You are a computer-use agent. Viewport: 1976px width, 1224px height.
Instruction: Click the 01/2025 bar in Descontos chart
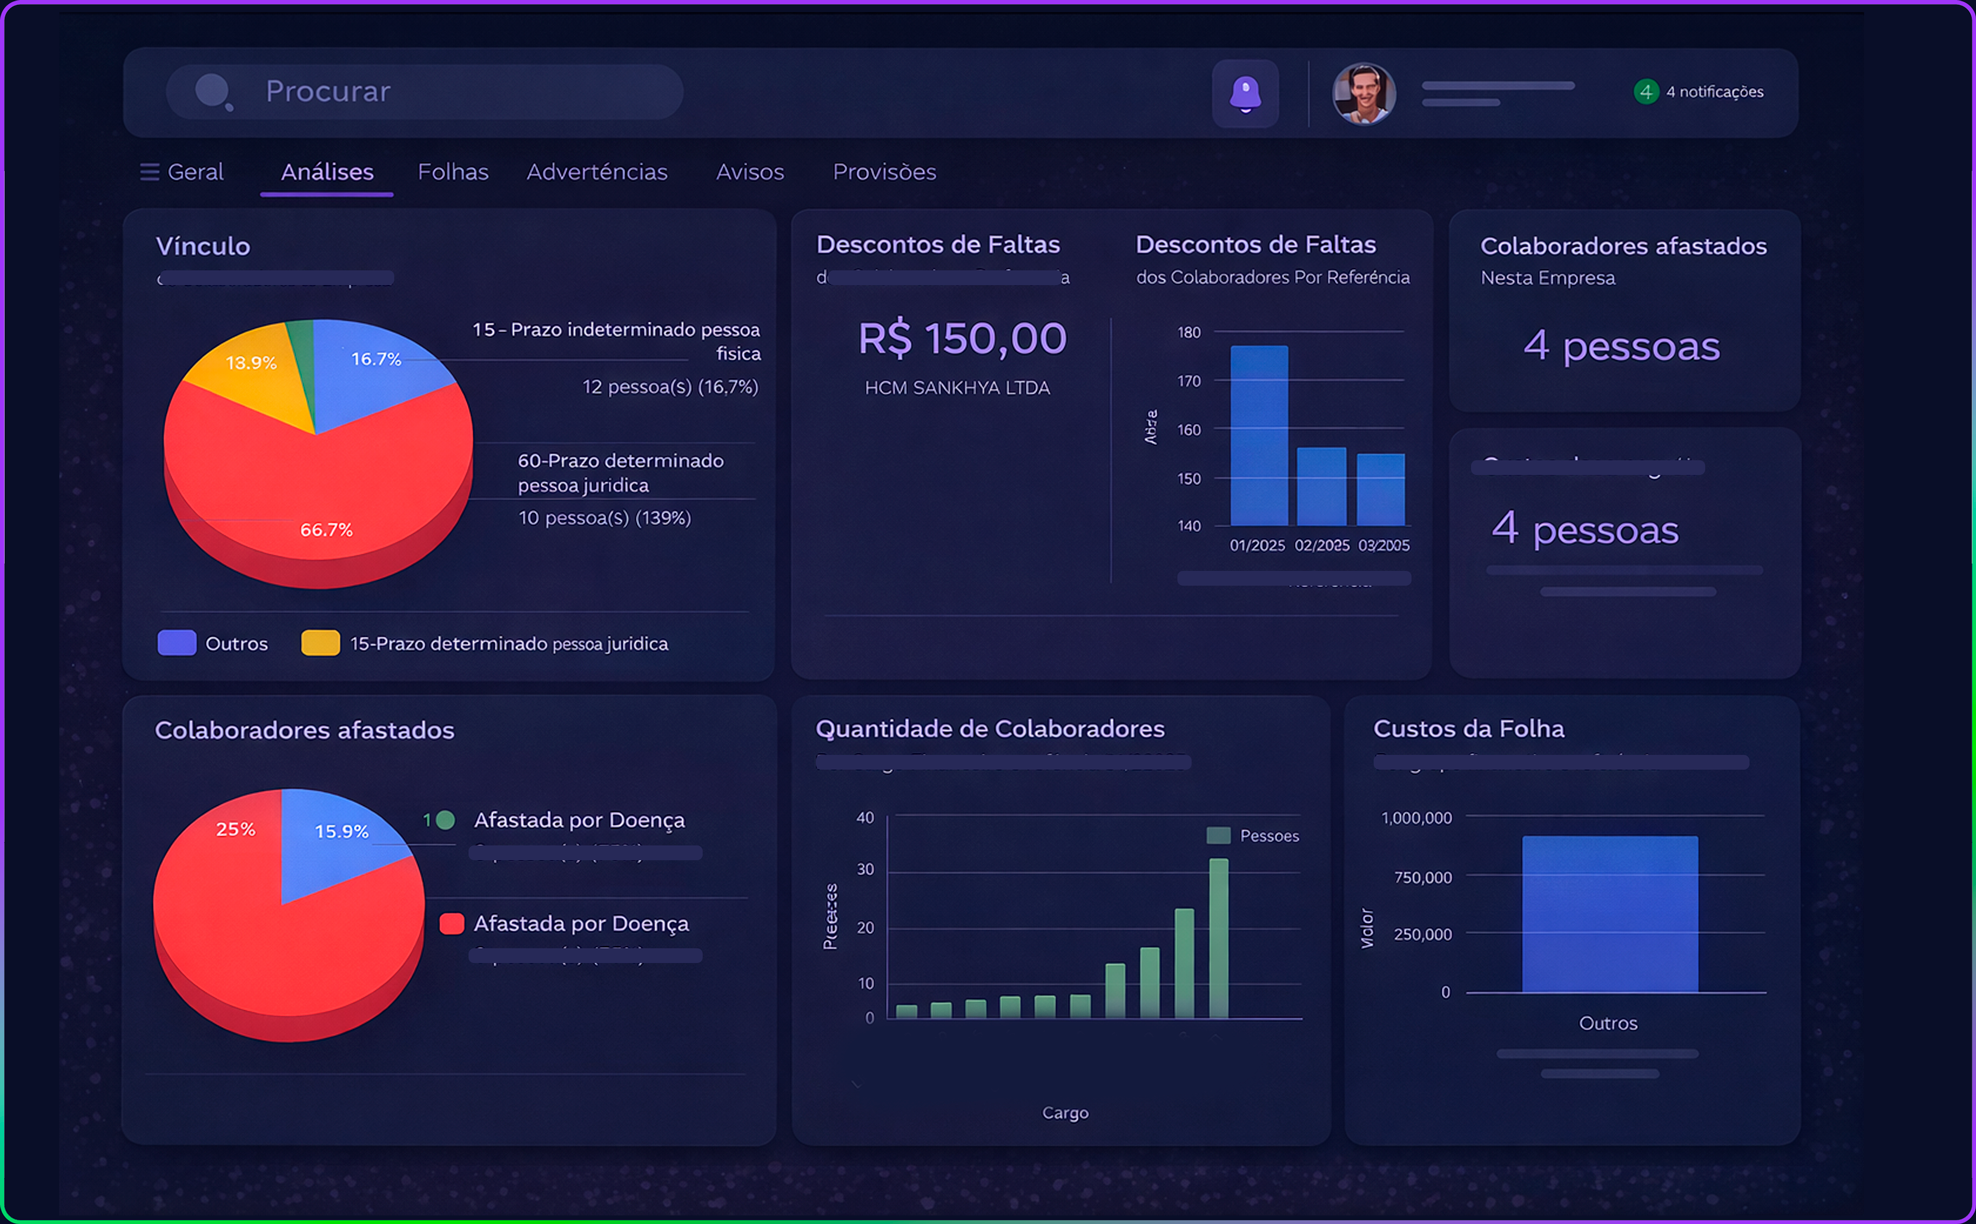[x=1259, y=435]
